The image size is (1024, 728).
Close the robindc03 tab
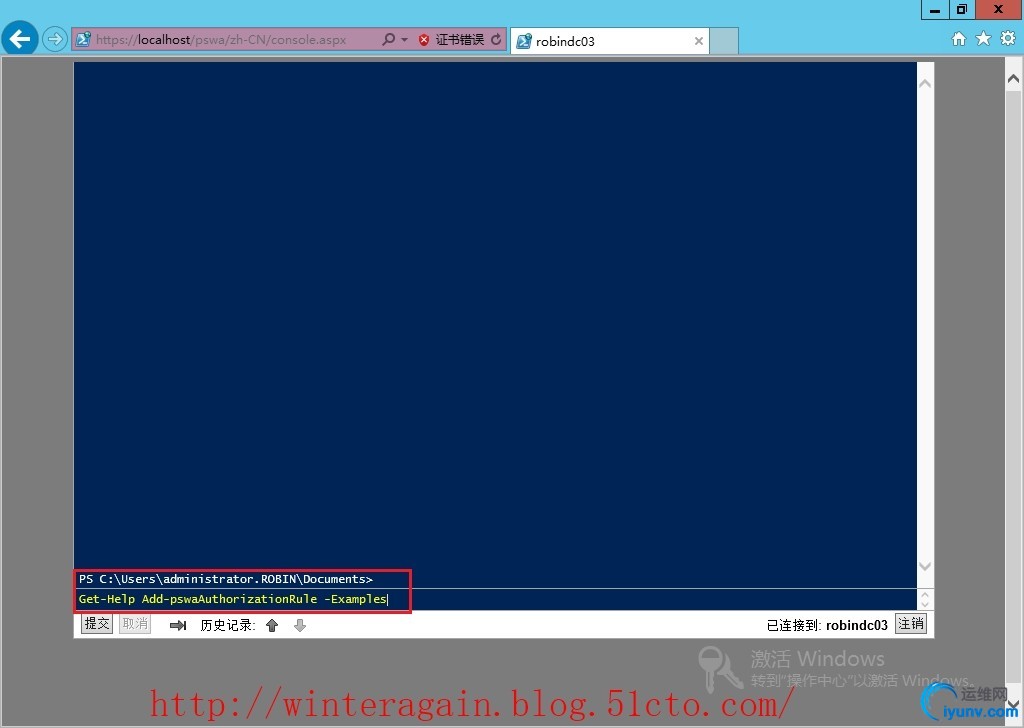tap(699, 41)
